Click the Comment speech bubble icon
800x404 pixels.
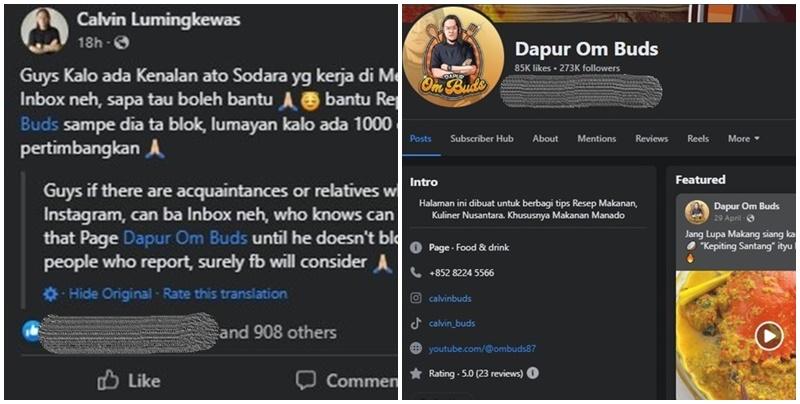pos(305,380)
